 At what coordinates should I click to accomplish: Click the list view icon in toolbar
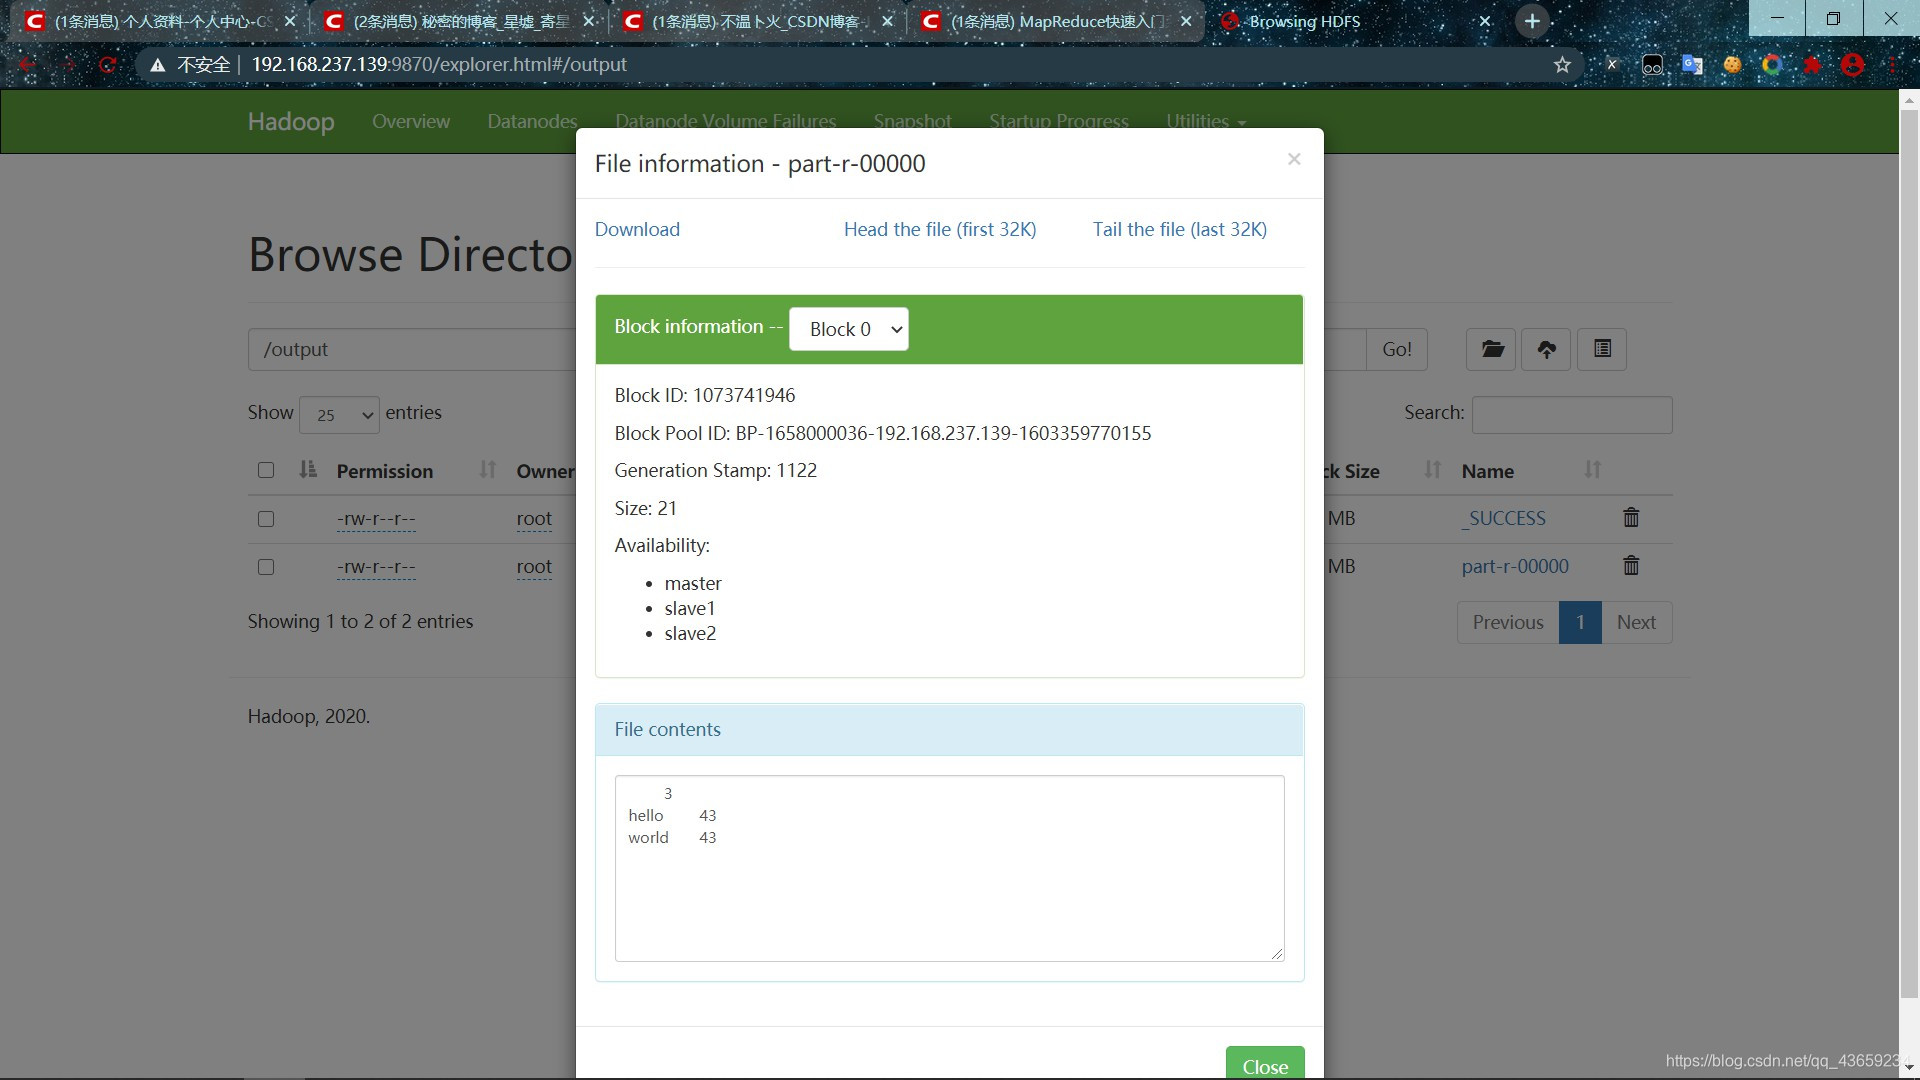[1602, 348]
